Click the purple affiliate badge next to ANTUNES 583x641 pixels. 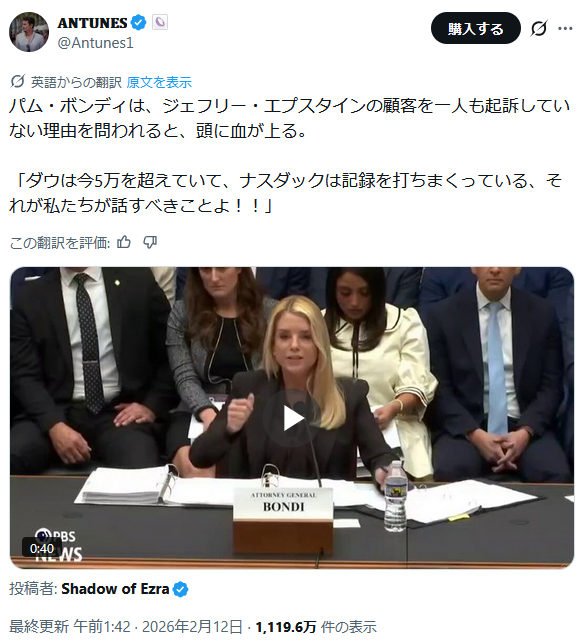[160, 22]
